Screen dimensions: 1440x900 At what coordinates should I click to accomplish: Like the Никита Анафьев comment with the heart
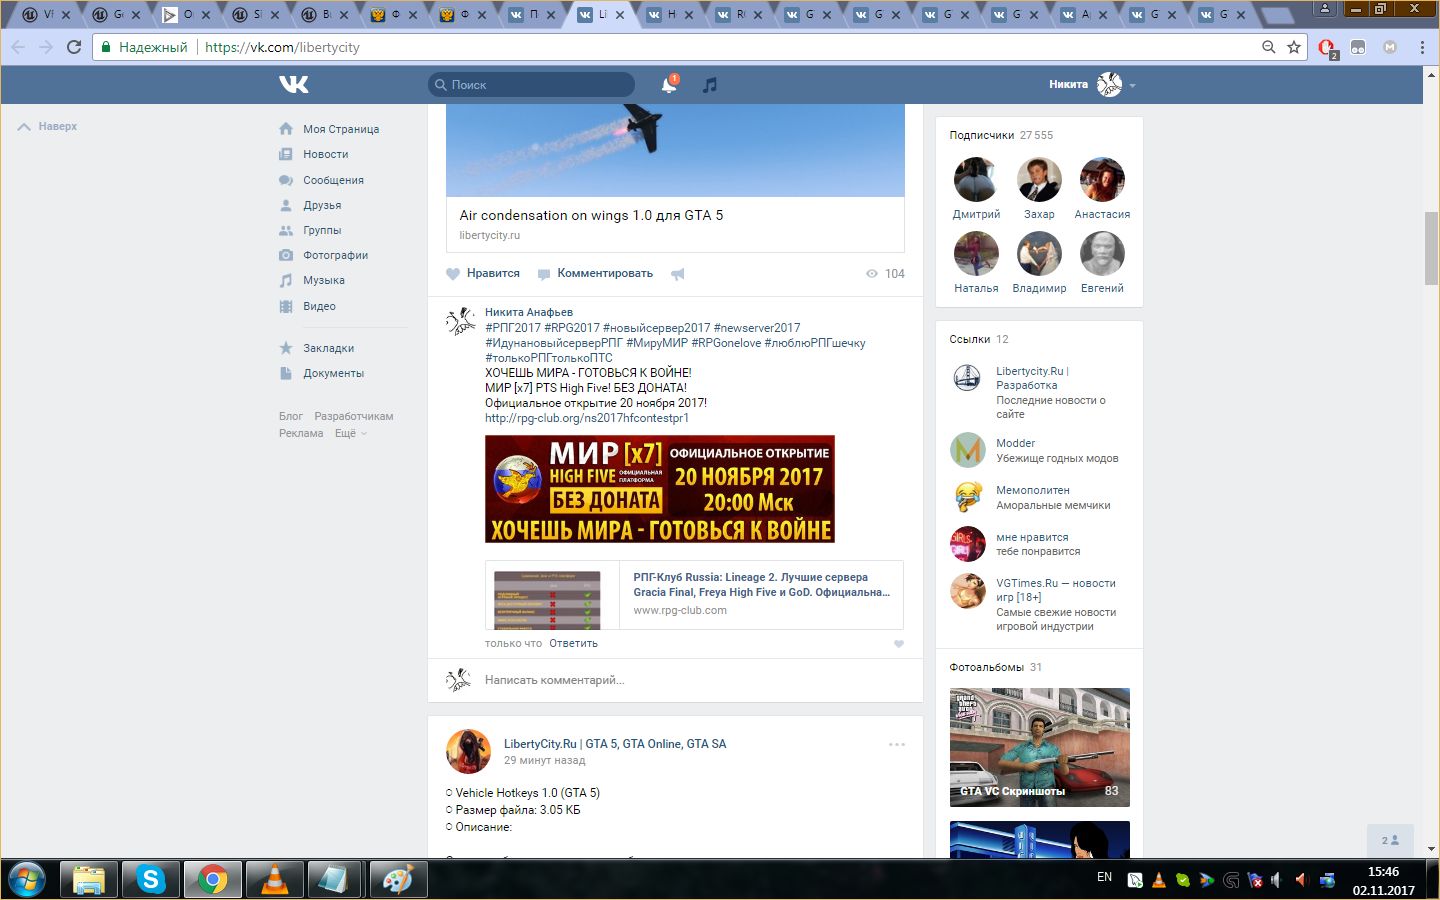(898, 644)
